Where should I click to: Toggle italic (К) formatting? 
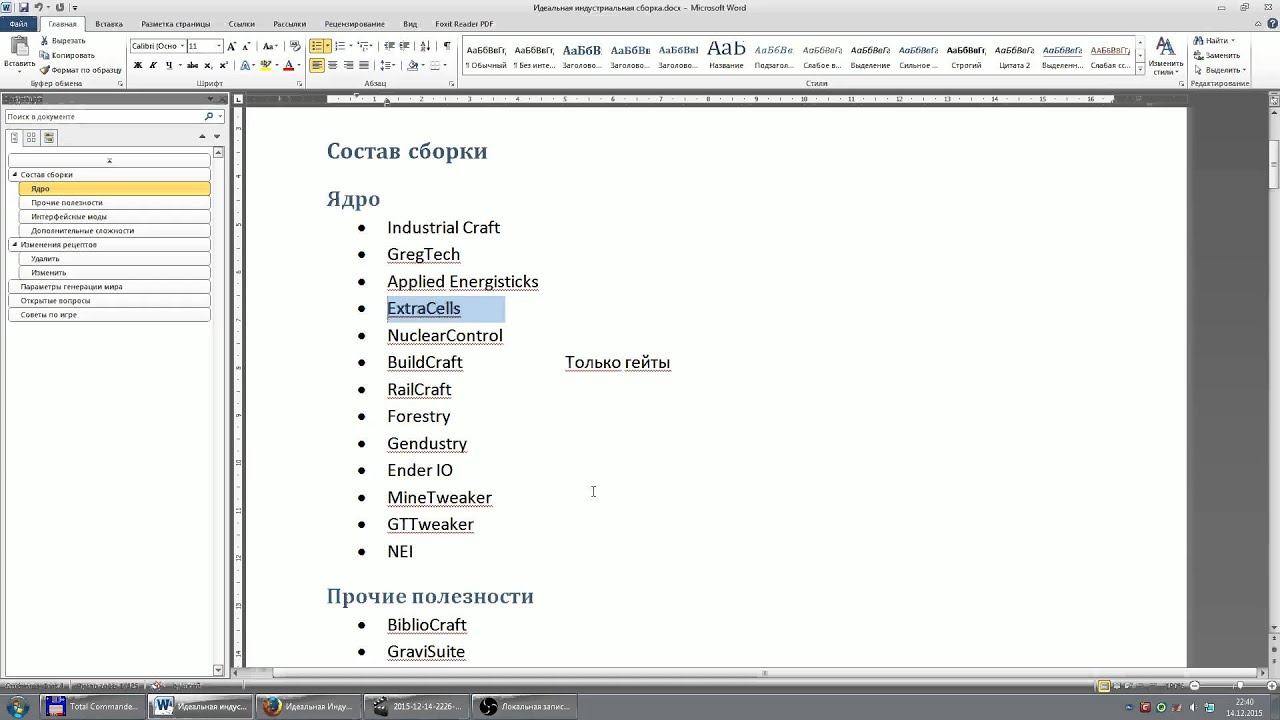[x=152, y=65]
